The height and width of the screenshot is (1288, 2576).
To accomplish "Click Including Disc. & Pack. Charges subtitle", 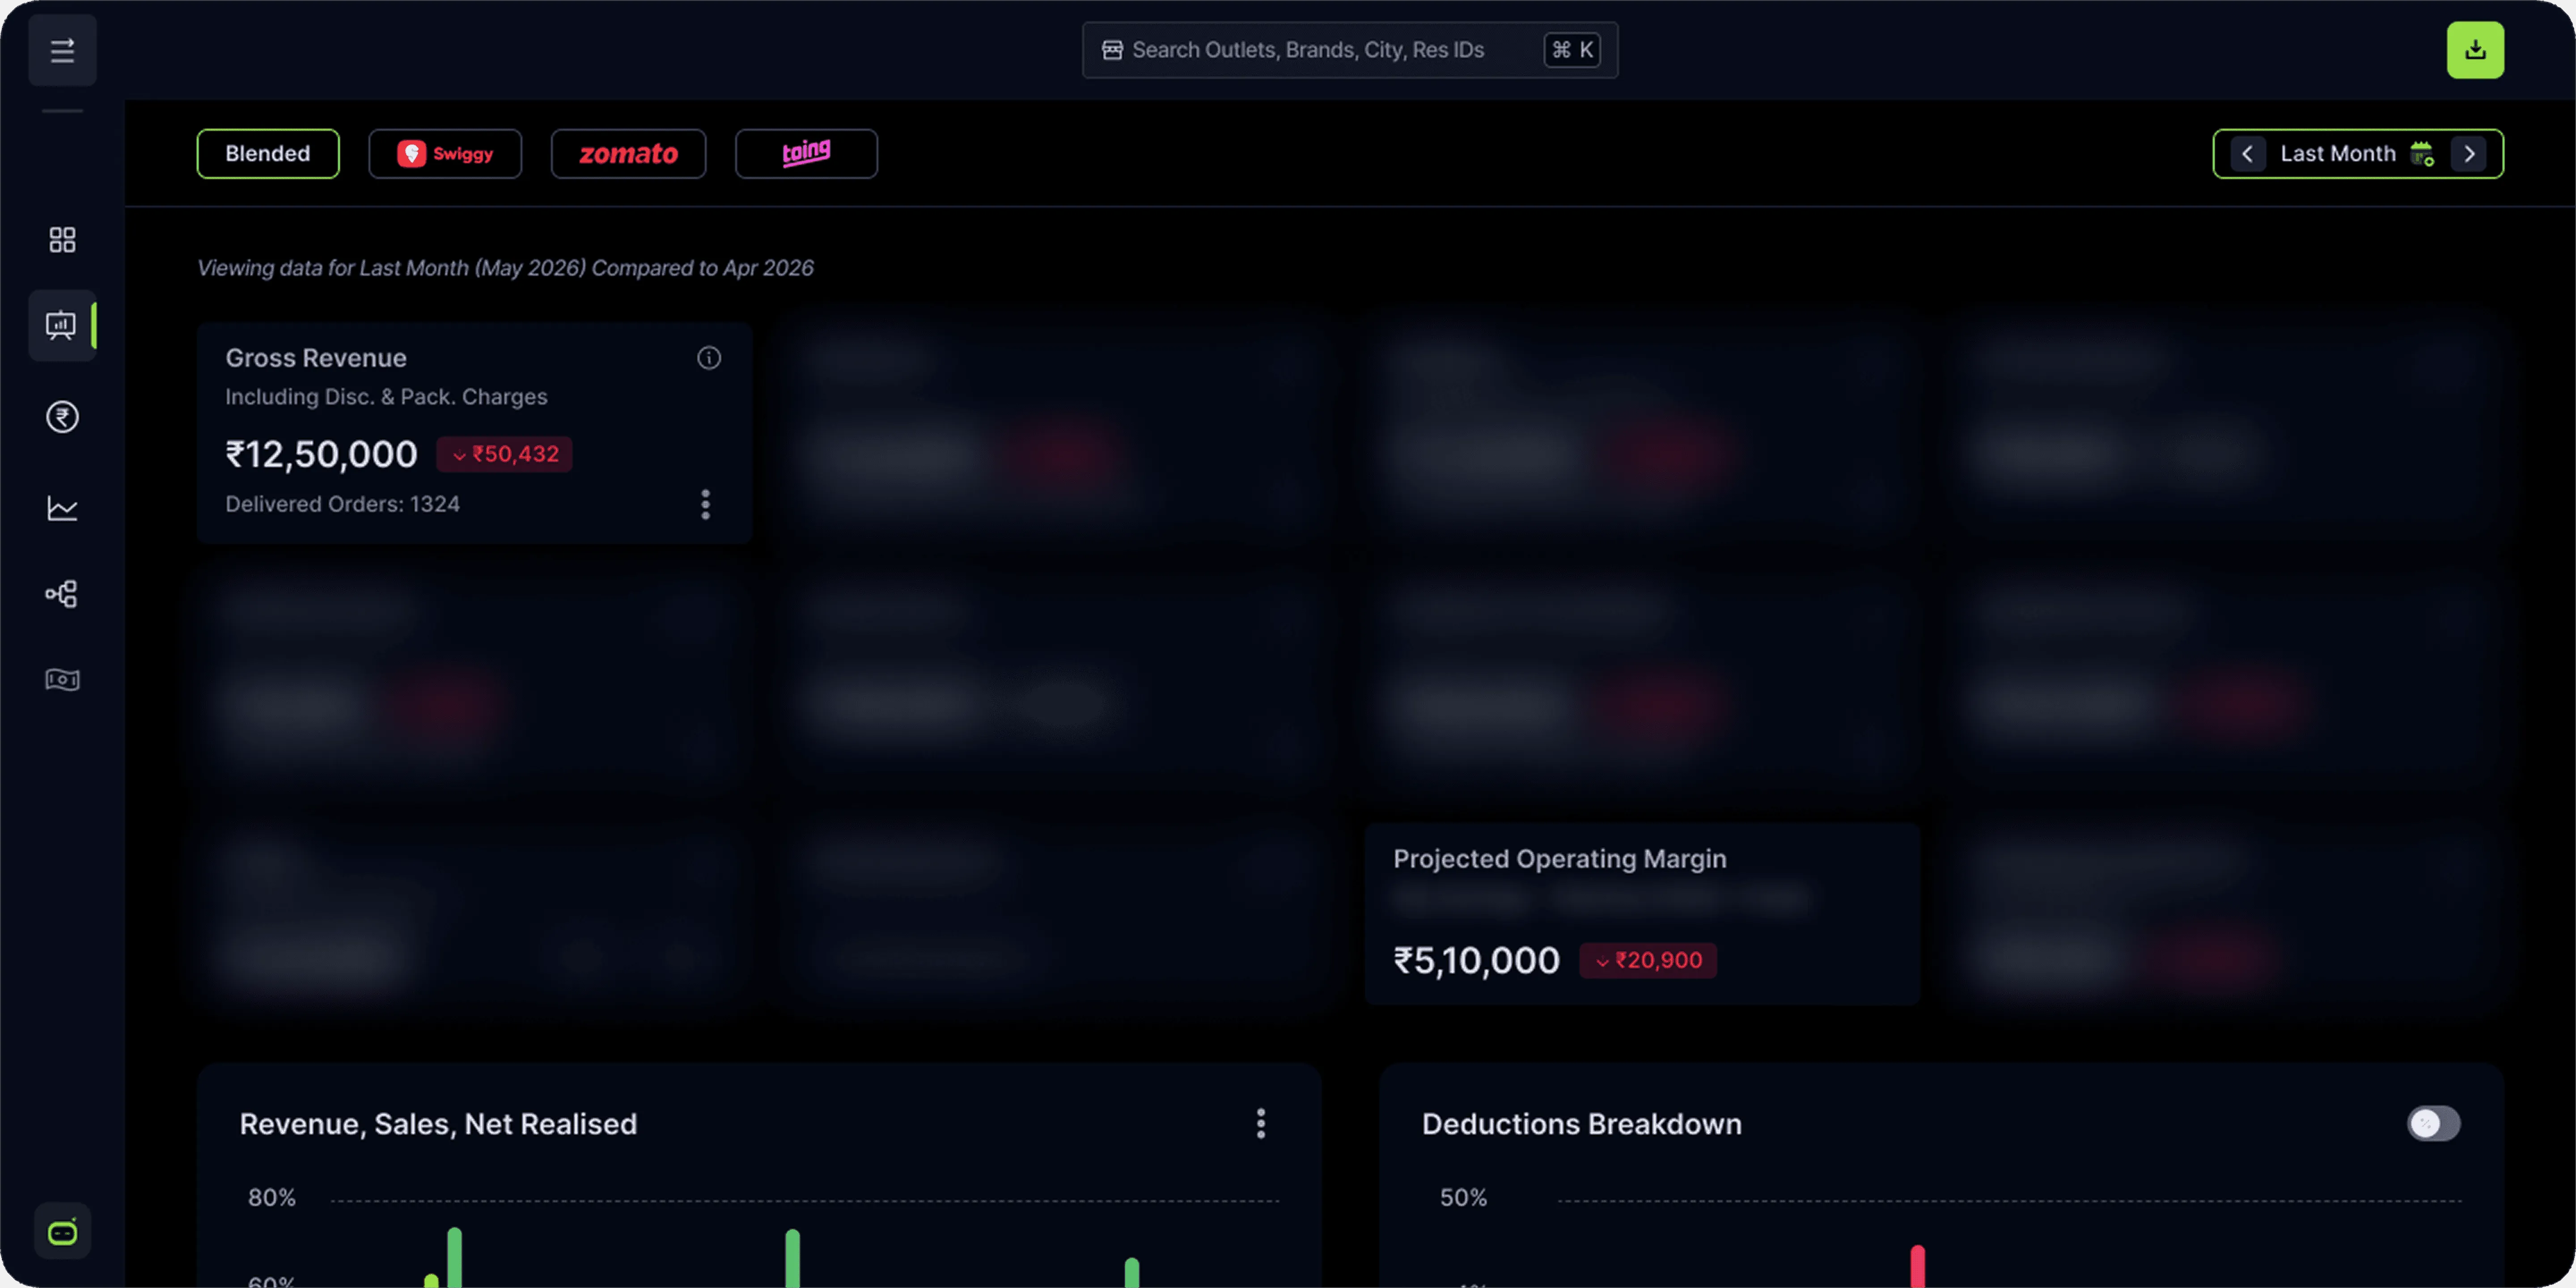I will point(386,397).
